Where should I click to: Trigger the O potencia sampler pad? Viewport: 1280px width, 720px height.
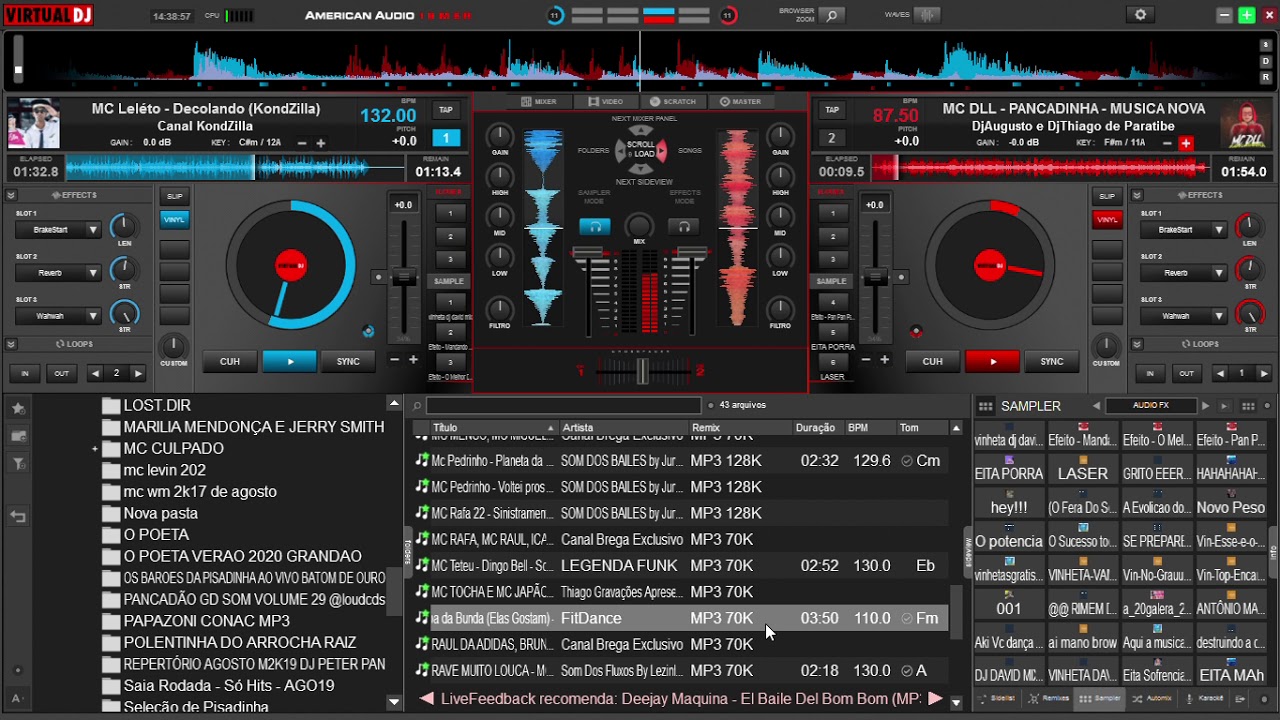(x=1009, y=537)
